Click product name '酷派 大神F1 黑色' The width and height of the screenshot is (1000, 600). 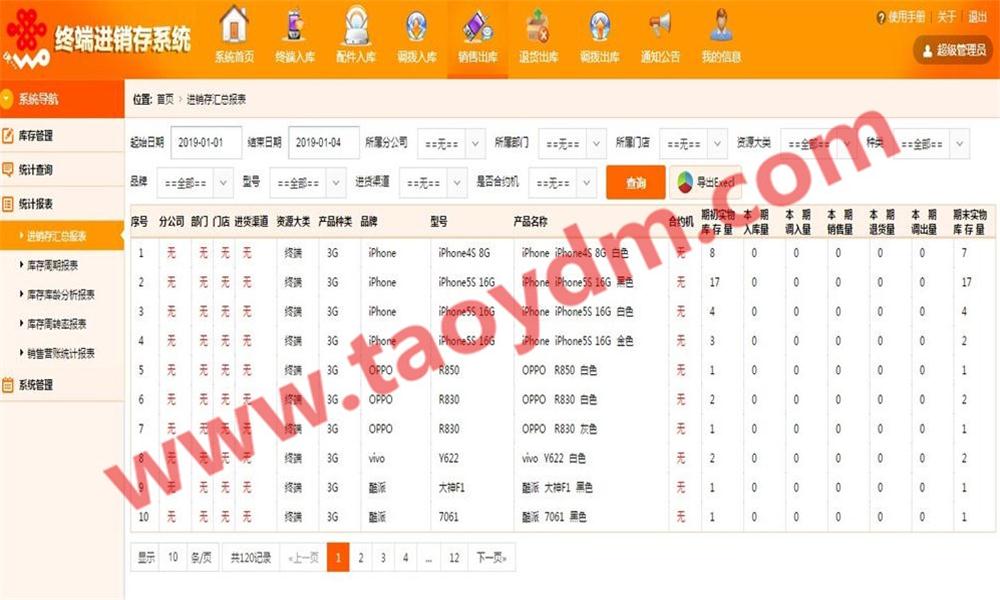tap(557, 488)
